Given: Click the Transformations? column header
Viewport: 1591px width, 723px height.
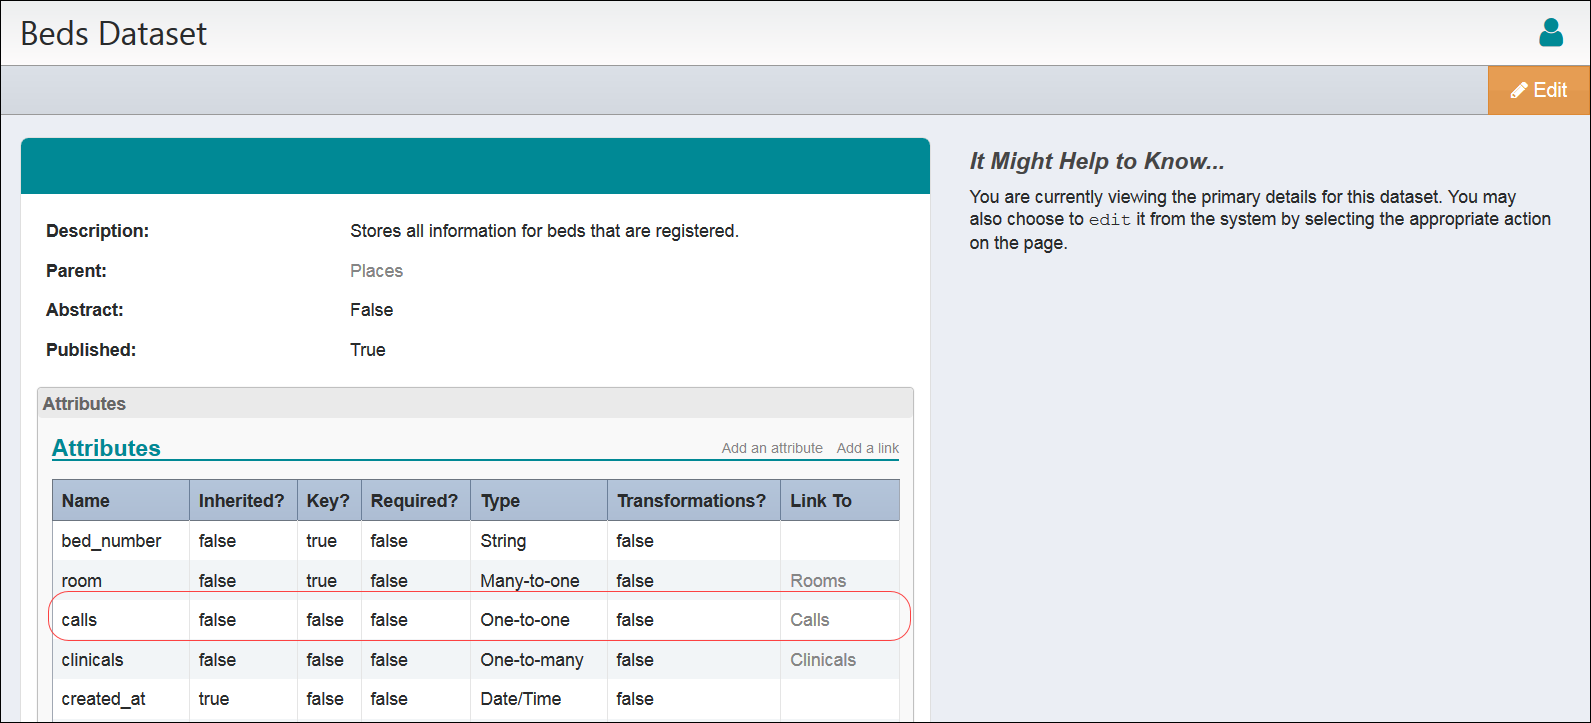Looking at the screenshot, I should [x=691, y=501].
